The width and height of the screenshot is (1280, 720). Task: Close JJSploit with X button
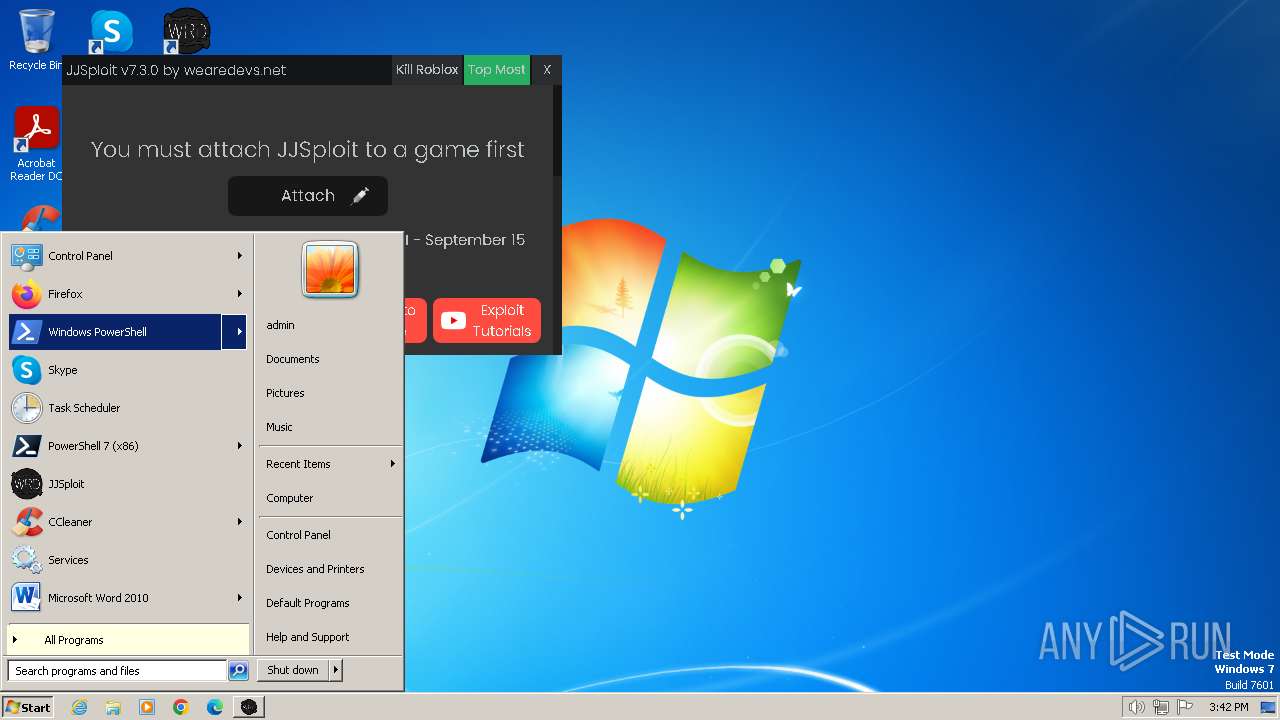(547, 70)
